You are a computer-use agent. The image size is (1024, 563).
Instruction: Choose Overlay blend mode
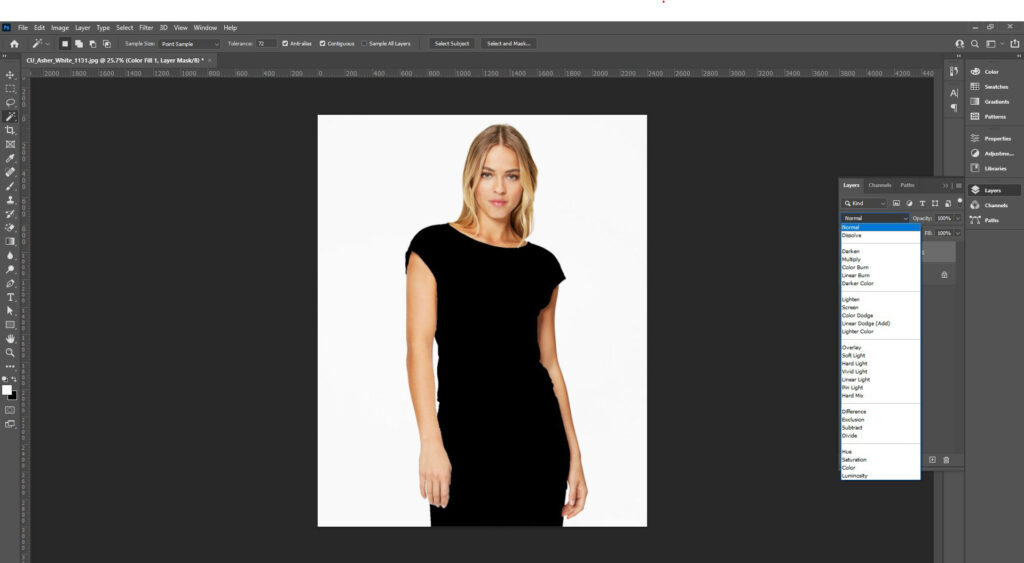852,347
